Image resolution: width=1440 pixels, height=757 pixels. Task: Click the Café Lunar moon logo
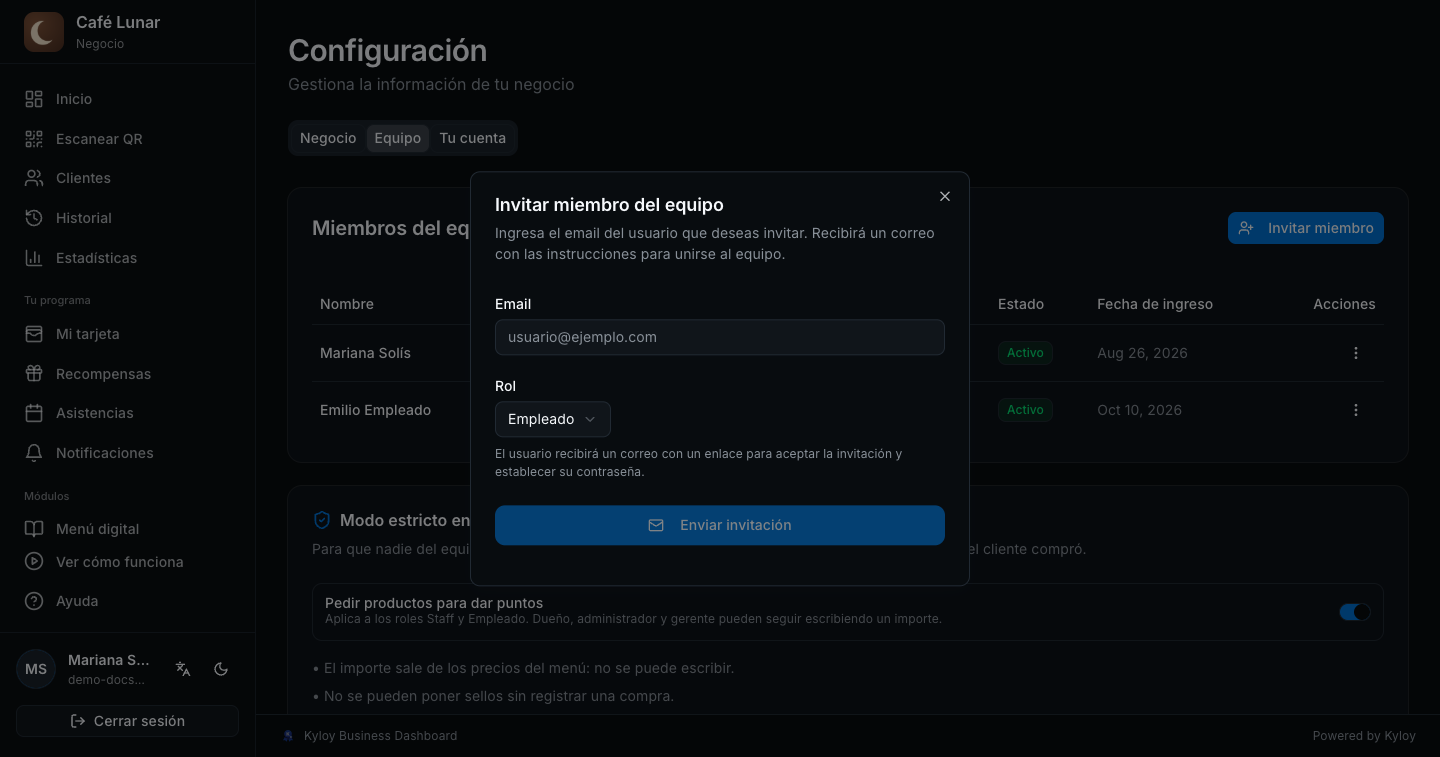[x=44, y=32]
